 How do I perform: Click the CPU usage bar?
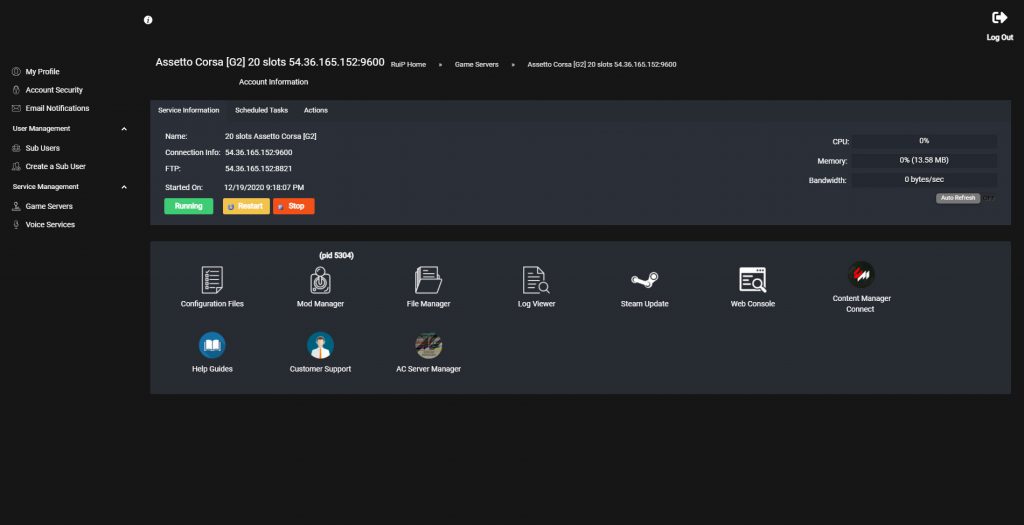point(924,141)
